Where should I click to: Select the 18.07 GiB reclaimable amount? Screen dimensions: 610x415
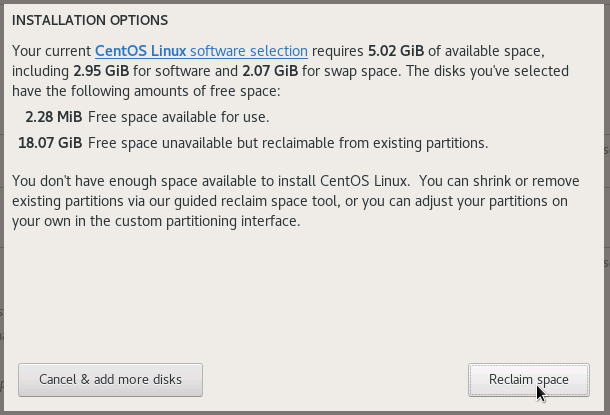coord(50,143)
